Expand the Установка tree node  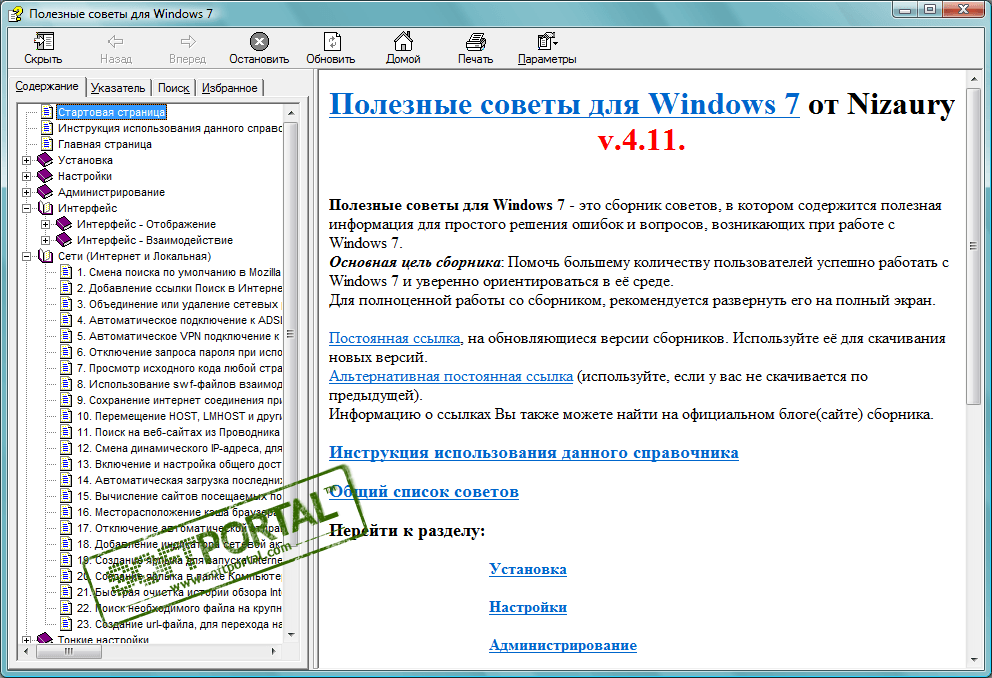(27, 160)
